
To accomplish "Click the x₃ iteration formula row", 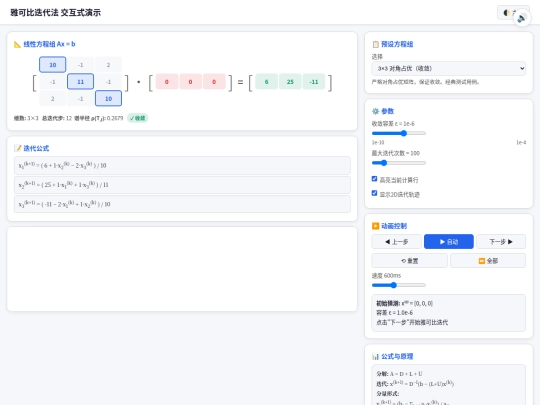I will point(182,204).
